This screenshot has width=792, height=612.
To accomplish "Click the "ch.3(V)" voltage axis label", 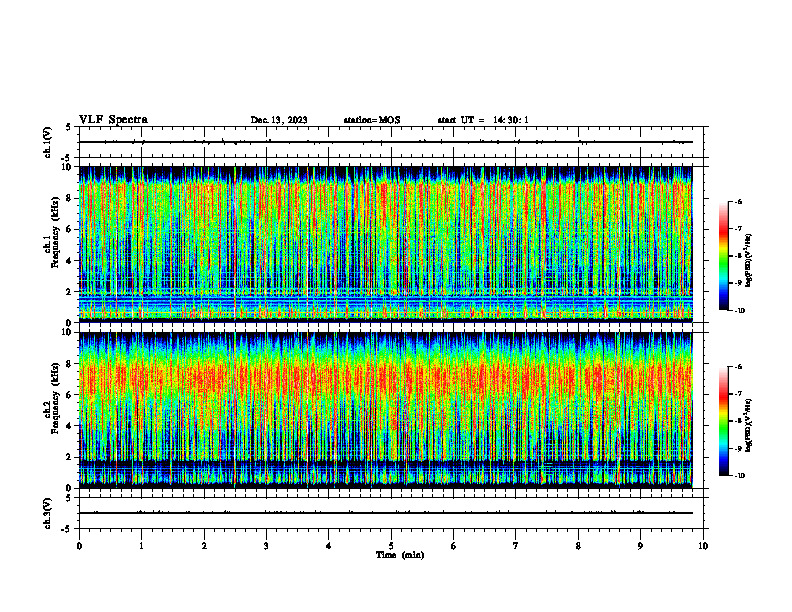I will click(47, 513).
